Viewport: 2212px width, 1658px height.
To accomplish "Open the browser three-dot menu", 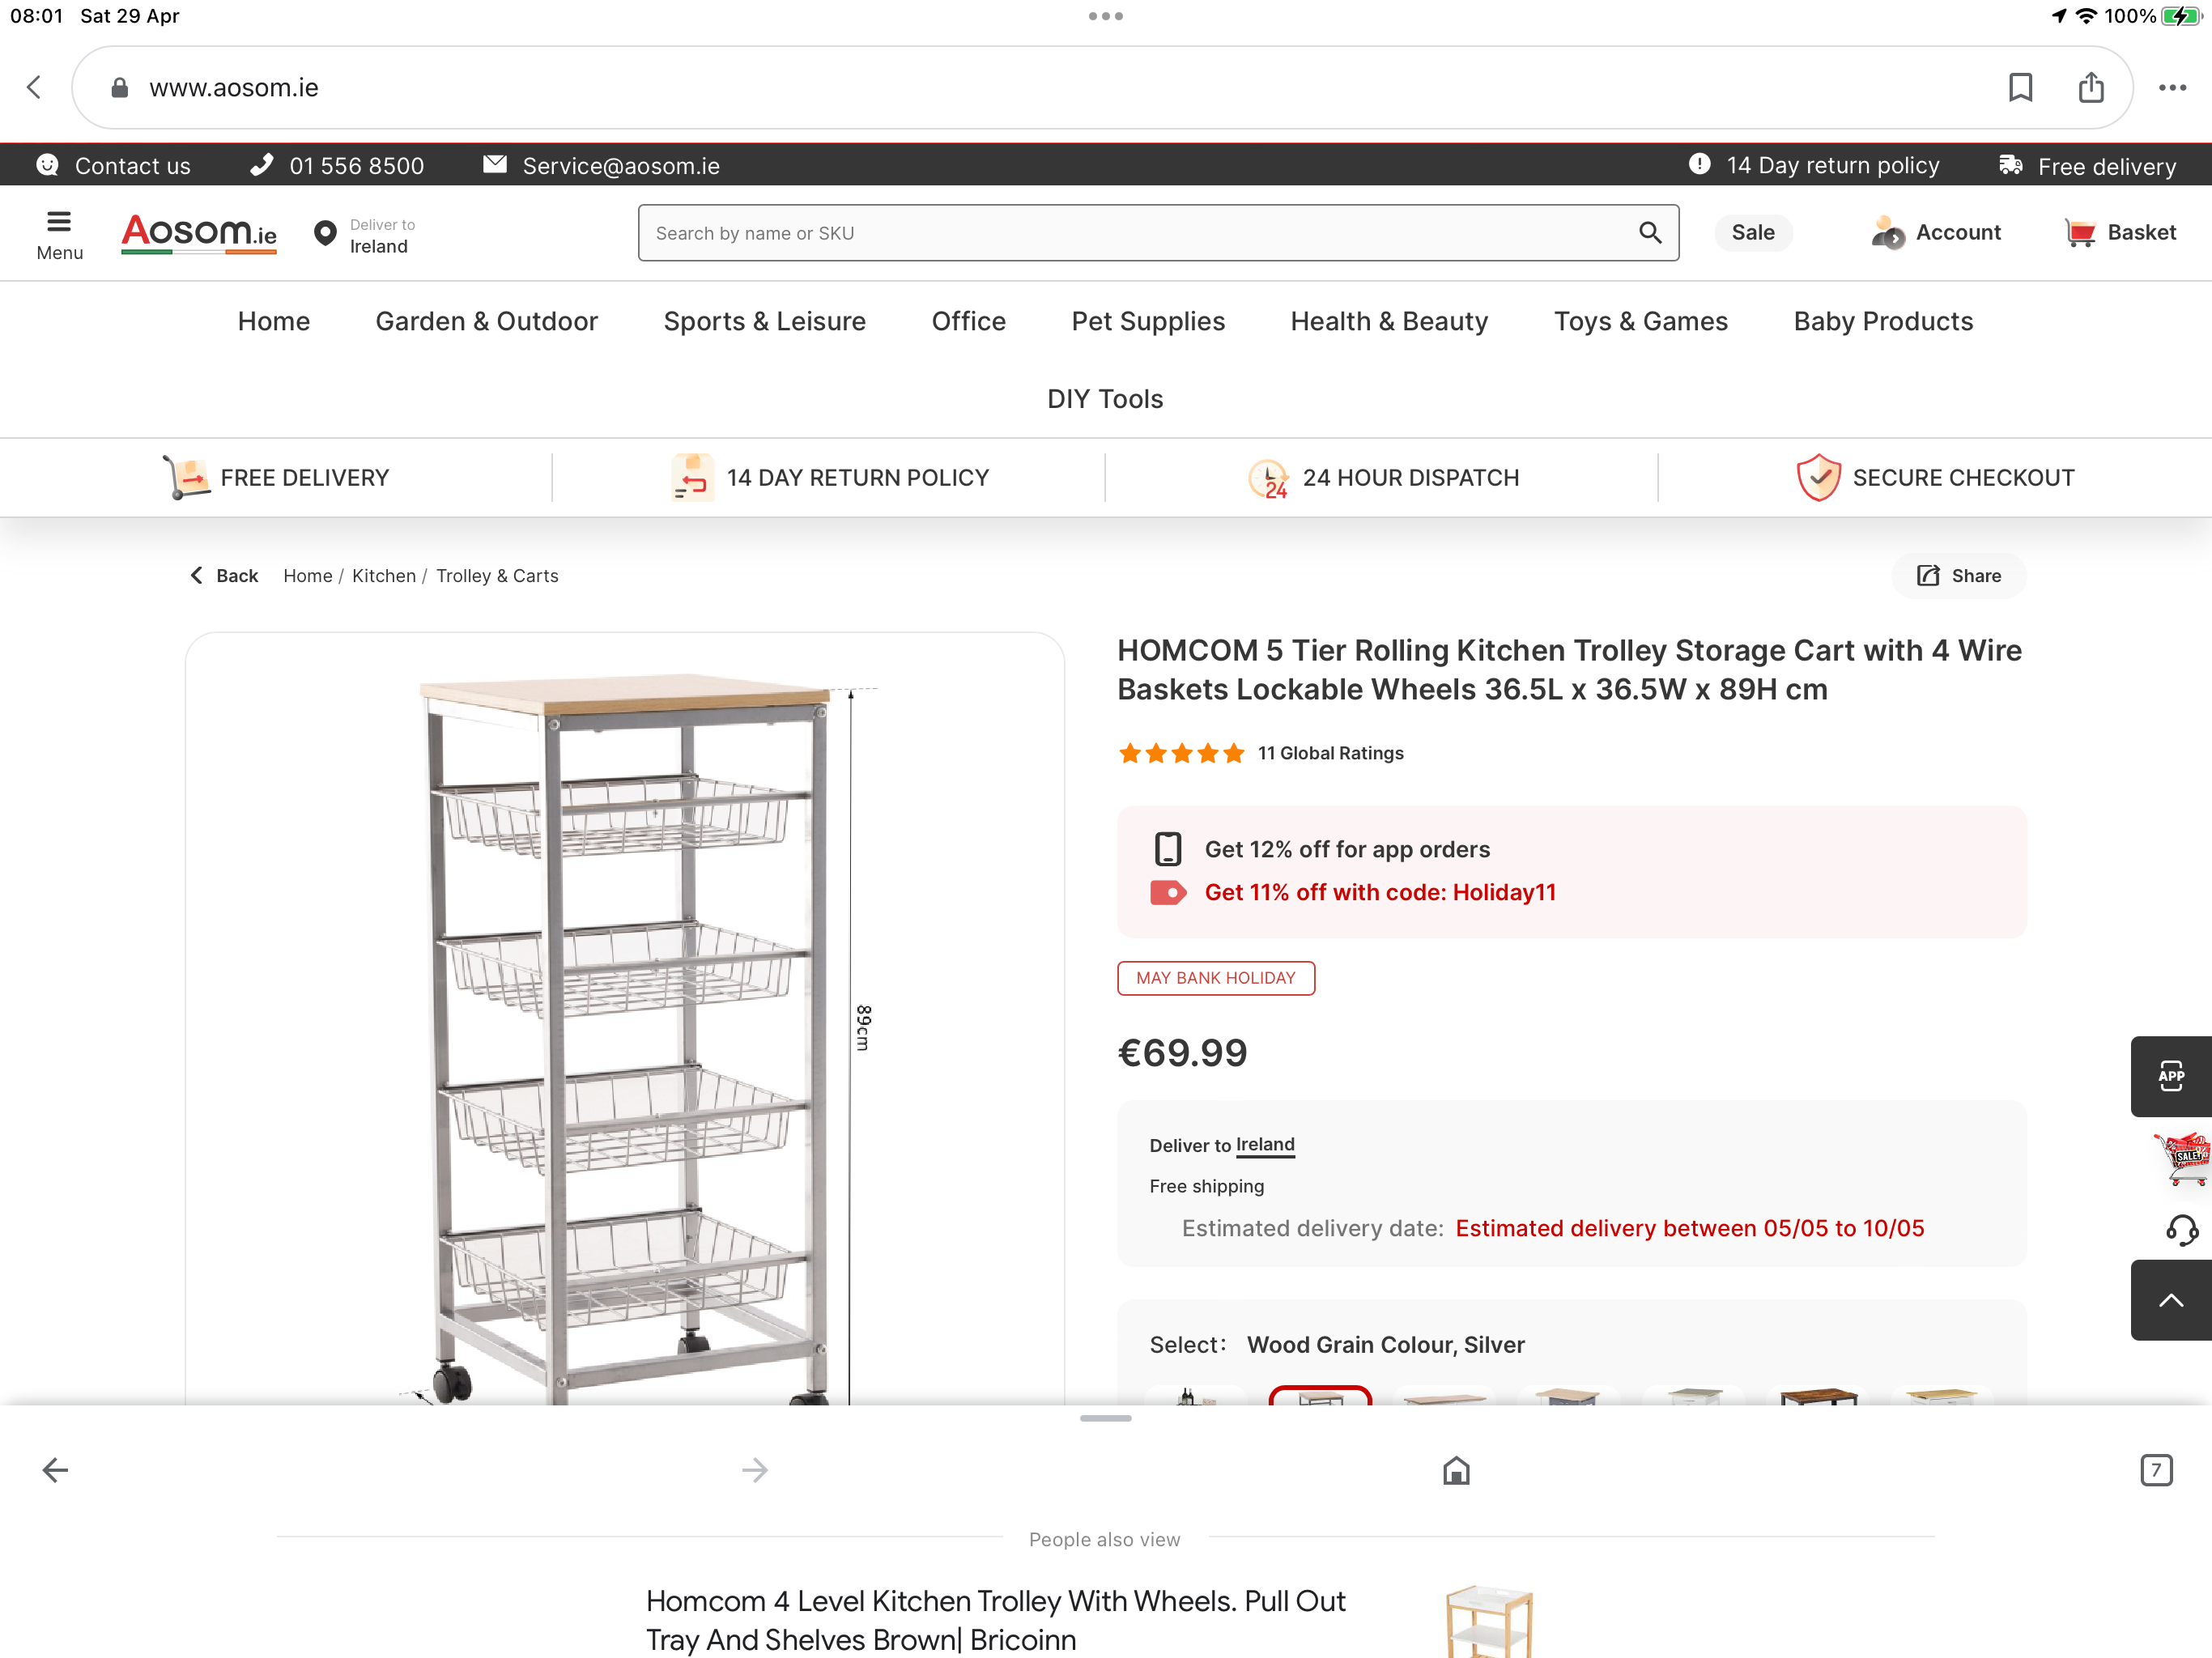I will click(2172, 88).
